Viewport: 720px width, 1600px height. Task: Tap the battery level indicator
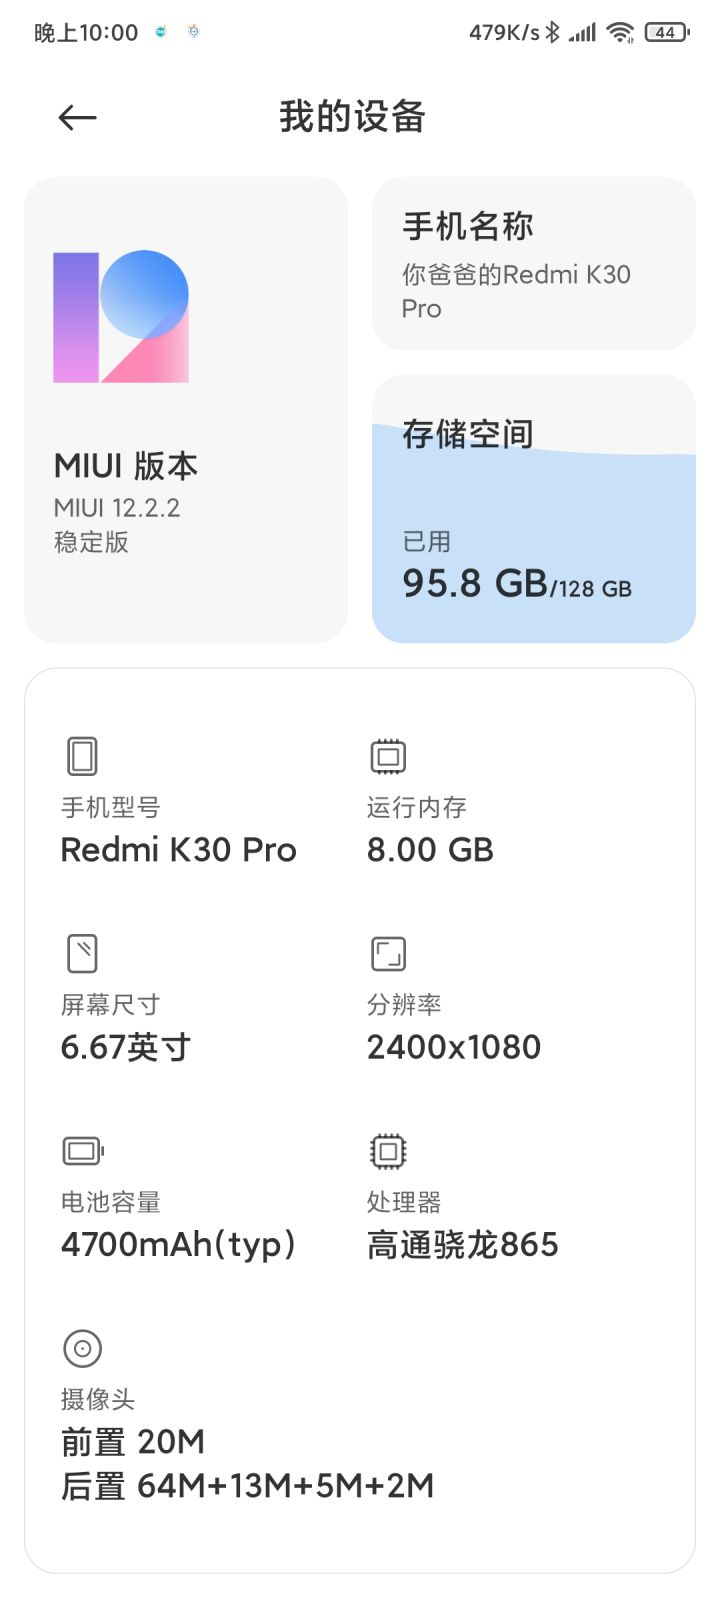(666, 33)
